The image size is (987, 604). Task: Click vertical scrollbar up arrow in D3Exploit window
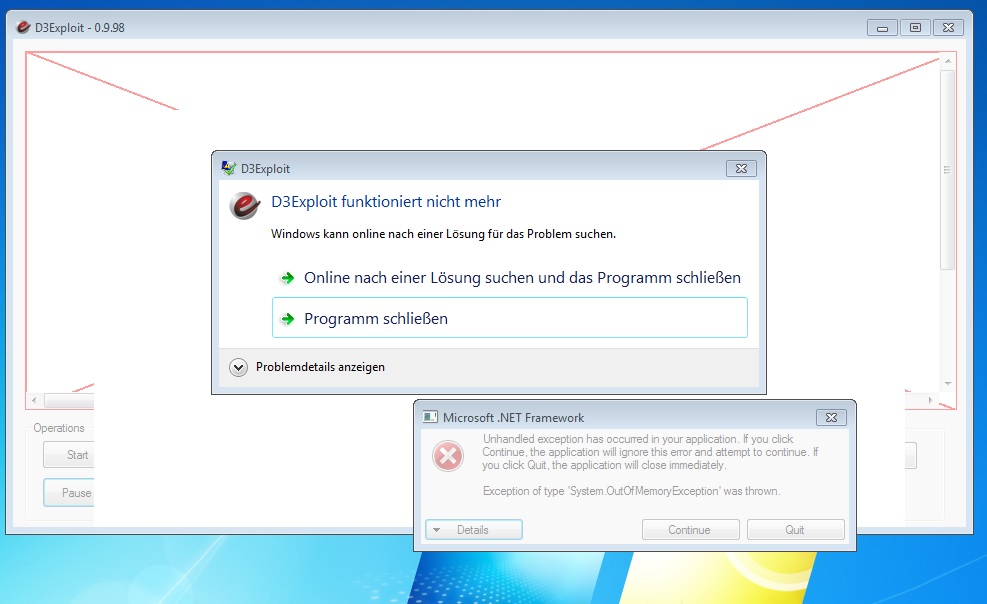(947, 61)
